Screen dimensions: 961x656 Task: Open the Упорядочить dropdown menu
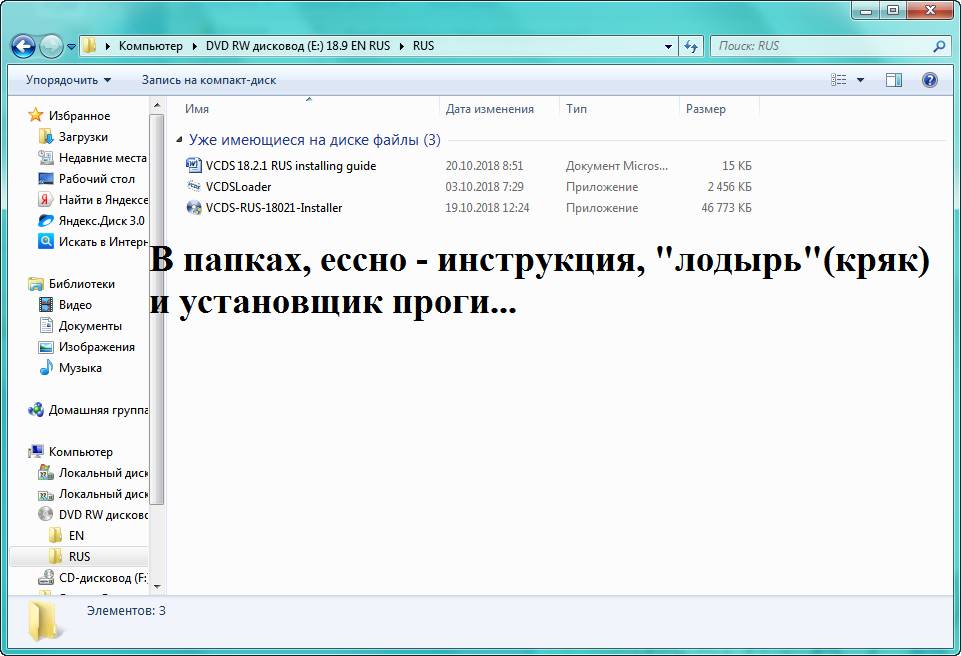68,80
